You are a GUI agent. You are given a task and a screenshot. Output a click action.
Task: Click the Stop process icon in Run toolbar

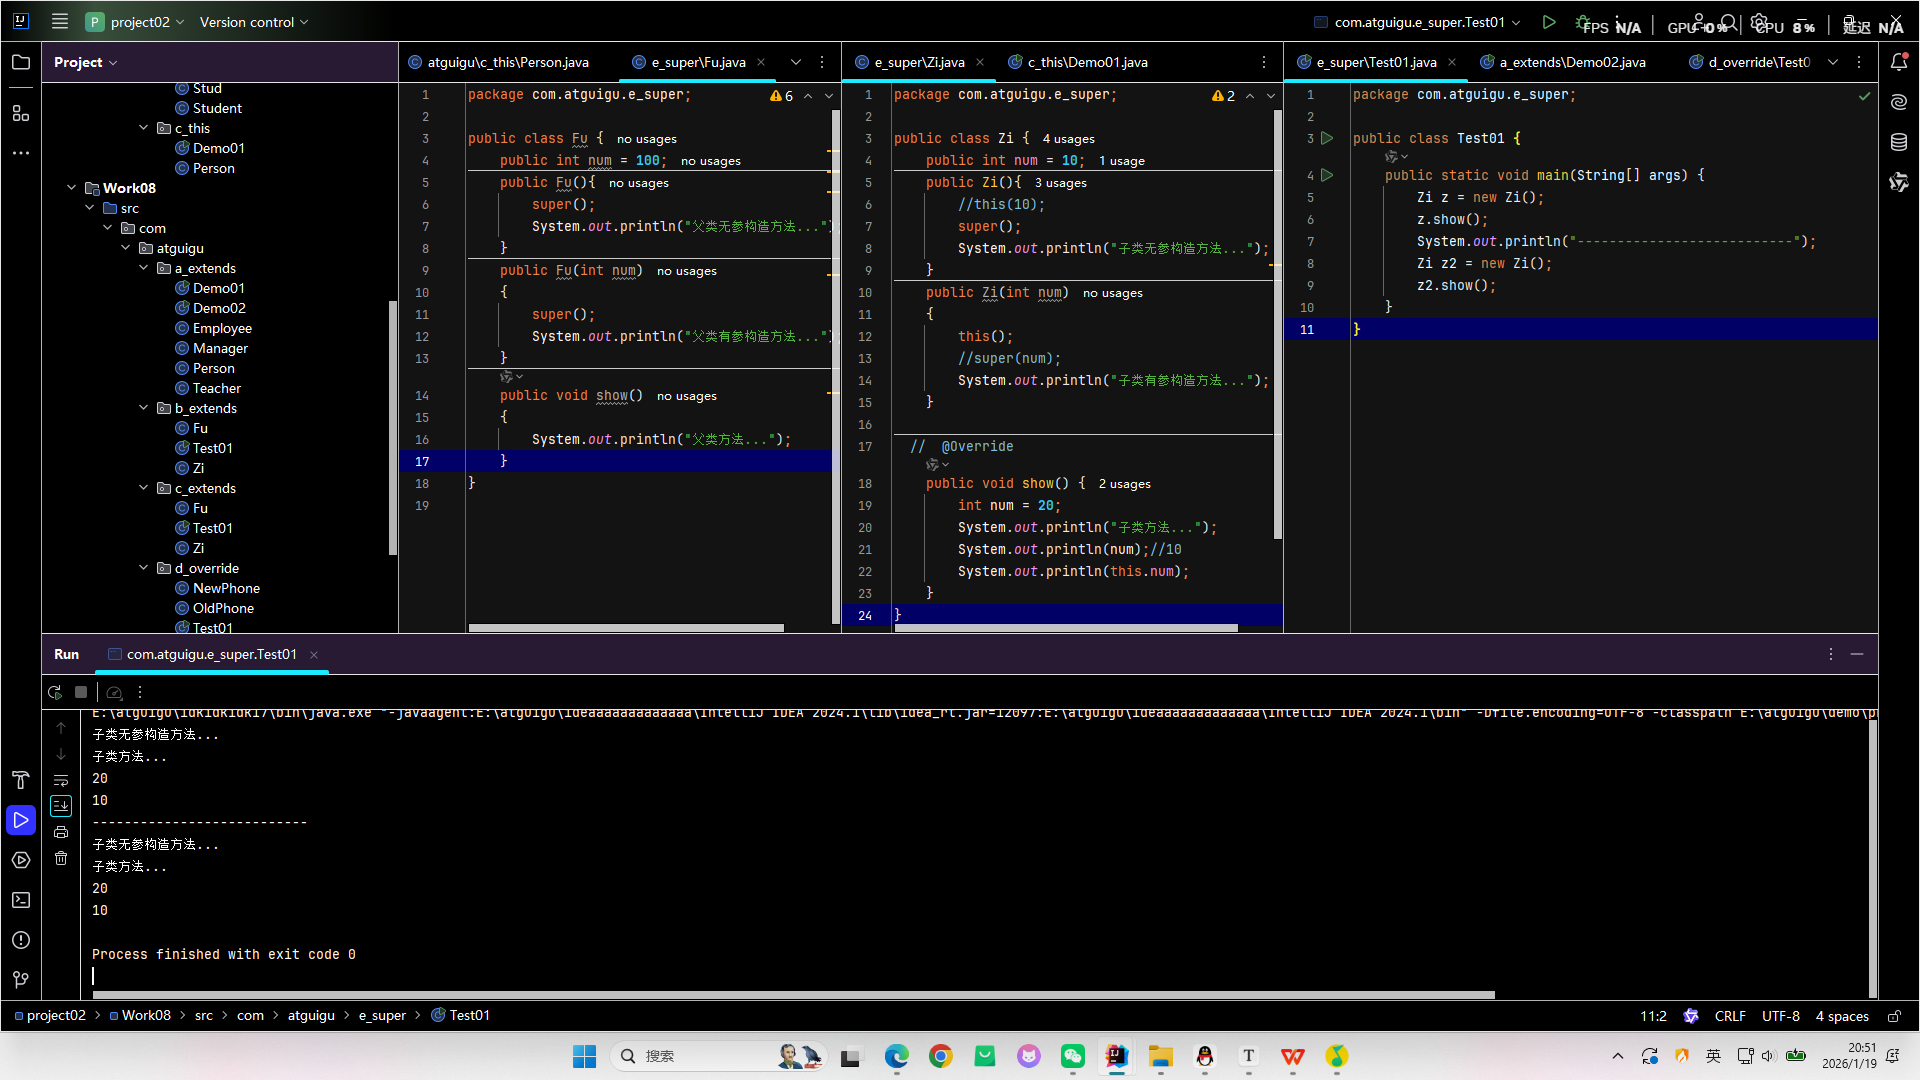tap(81, 692)
